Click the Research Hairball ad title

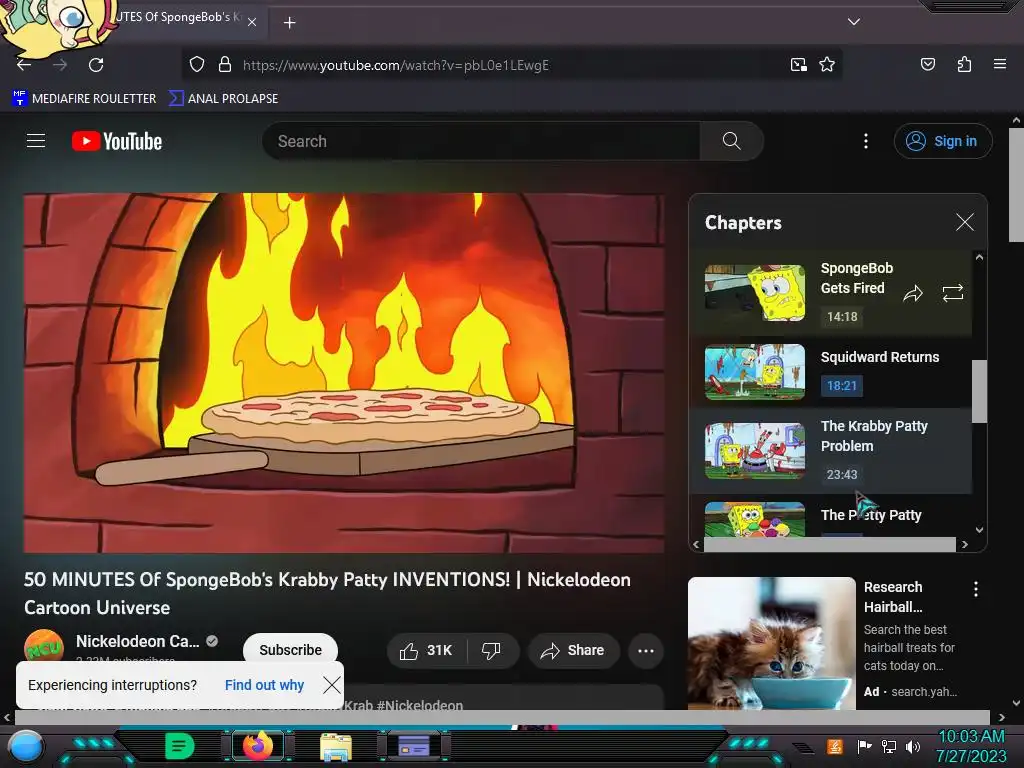pyautogui.click(x=893, y=597)
